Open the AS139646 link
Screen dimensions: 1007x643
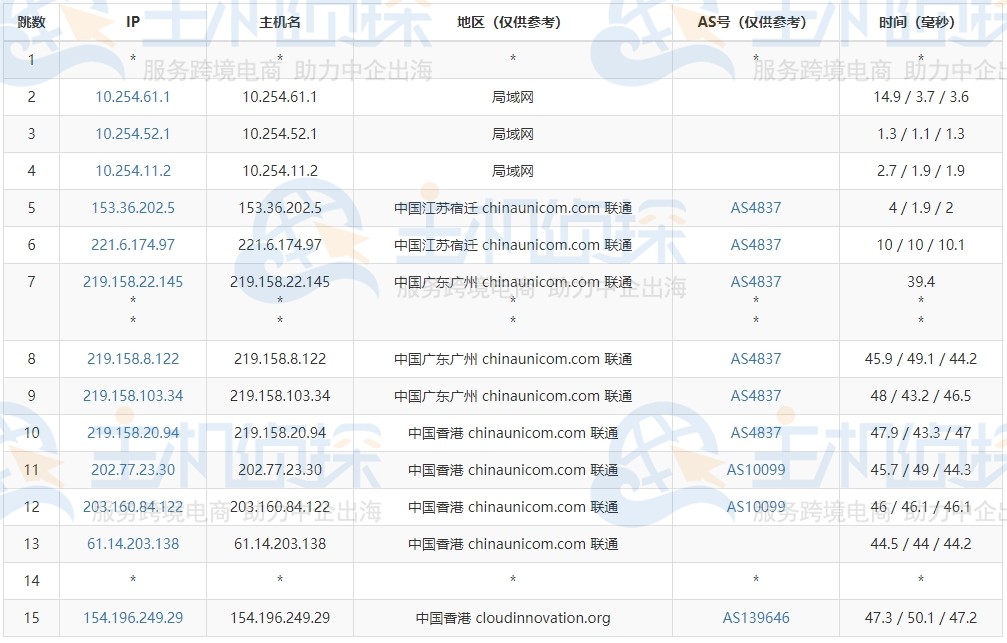[x=756, y=618]
